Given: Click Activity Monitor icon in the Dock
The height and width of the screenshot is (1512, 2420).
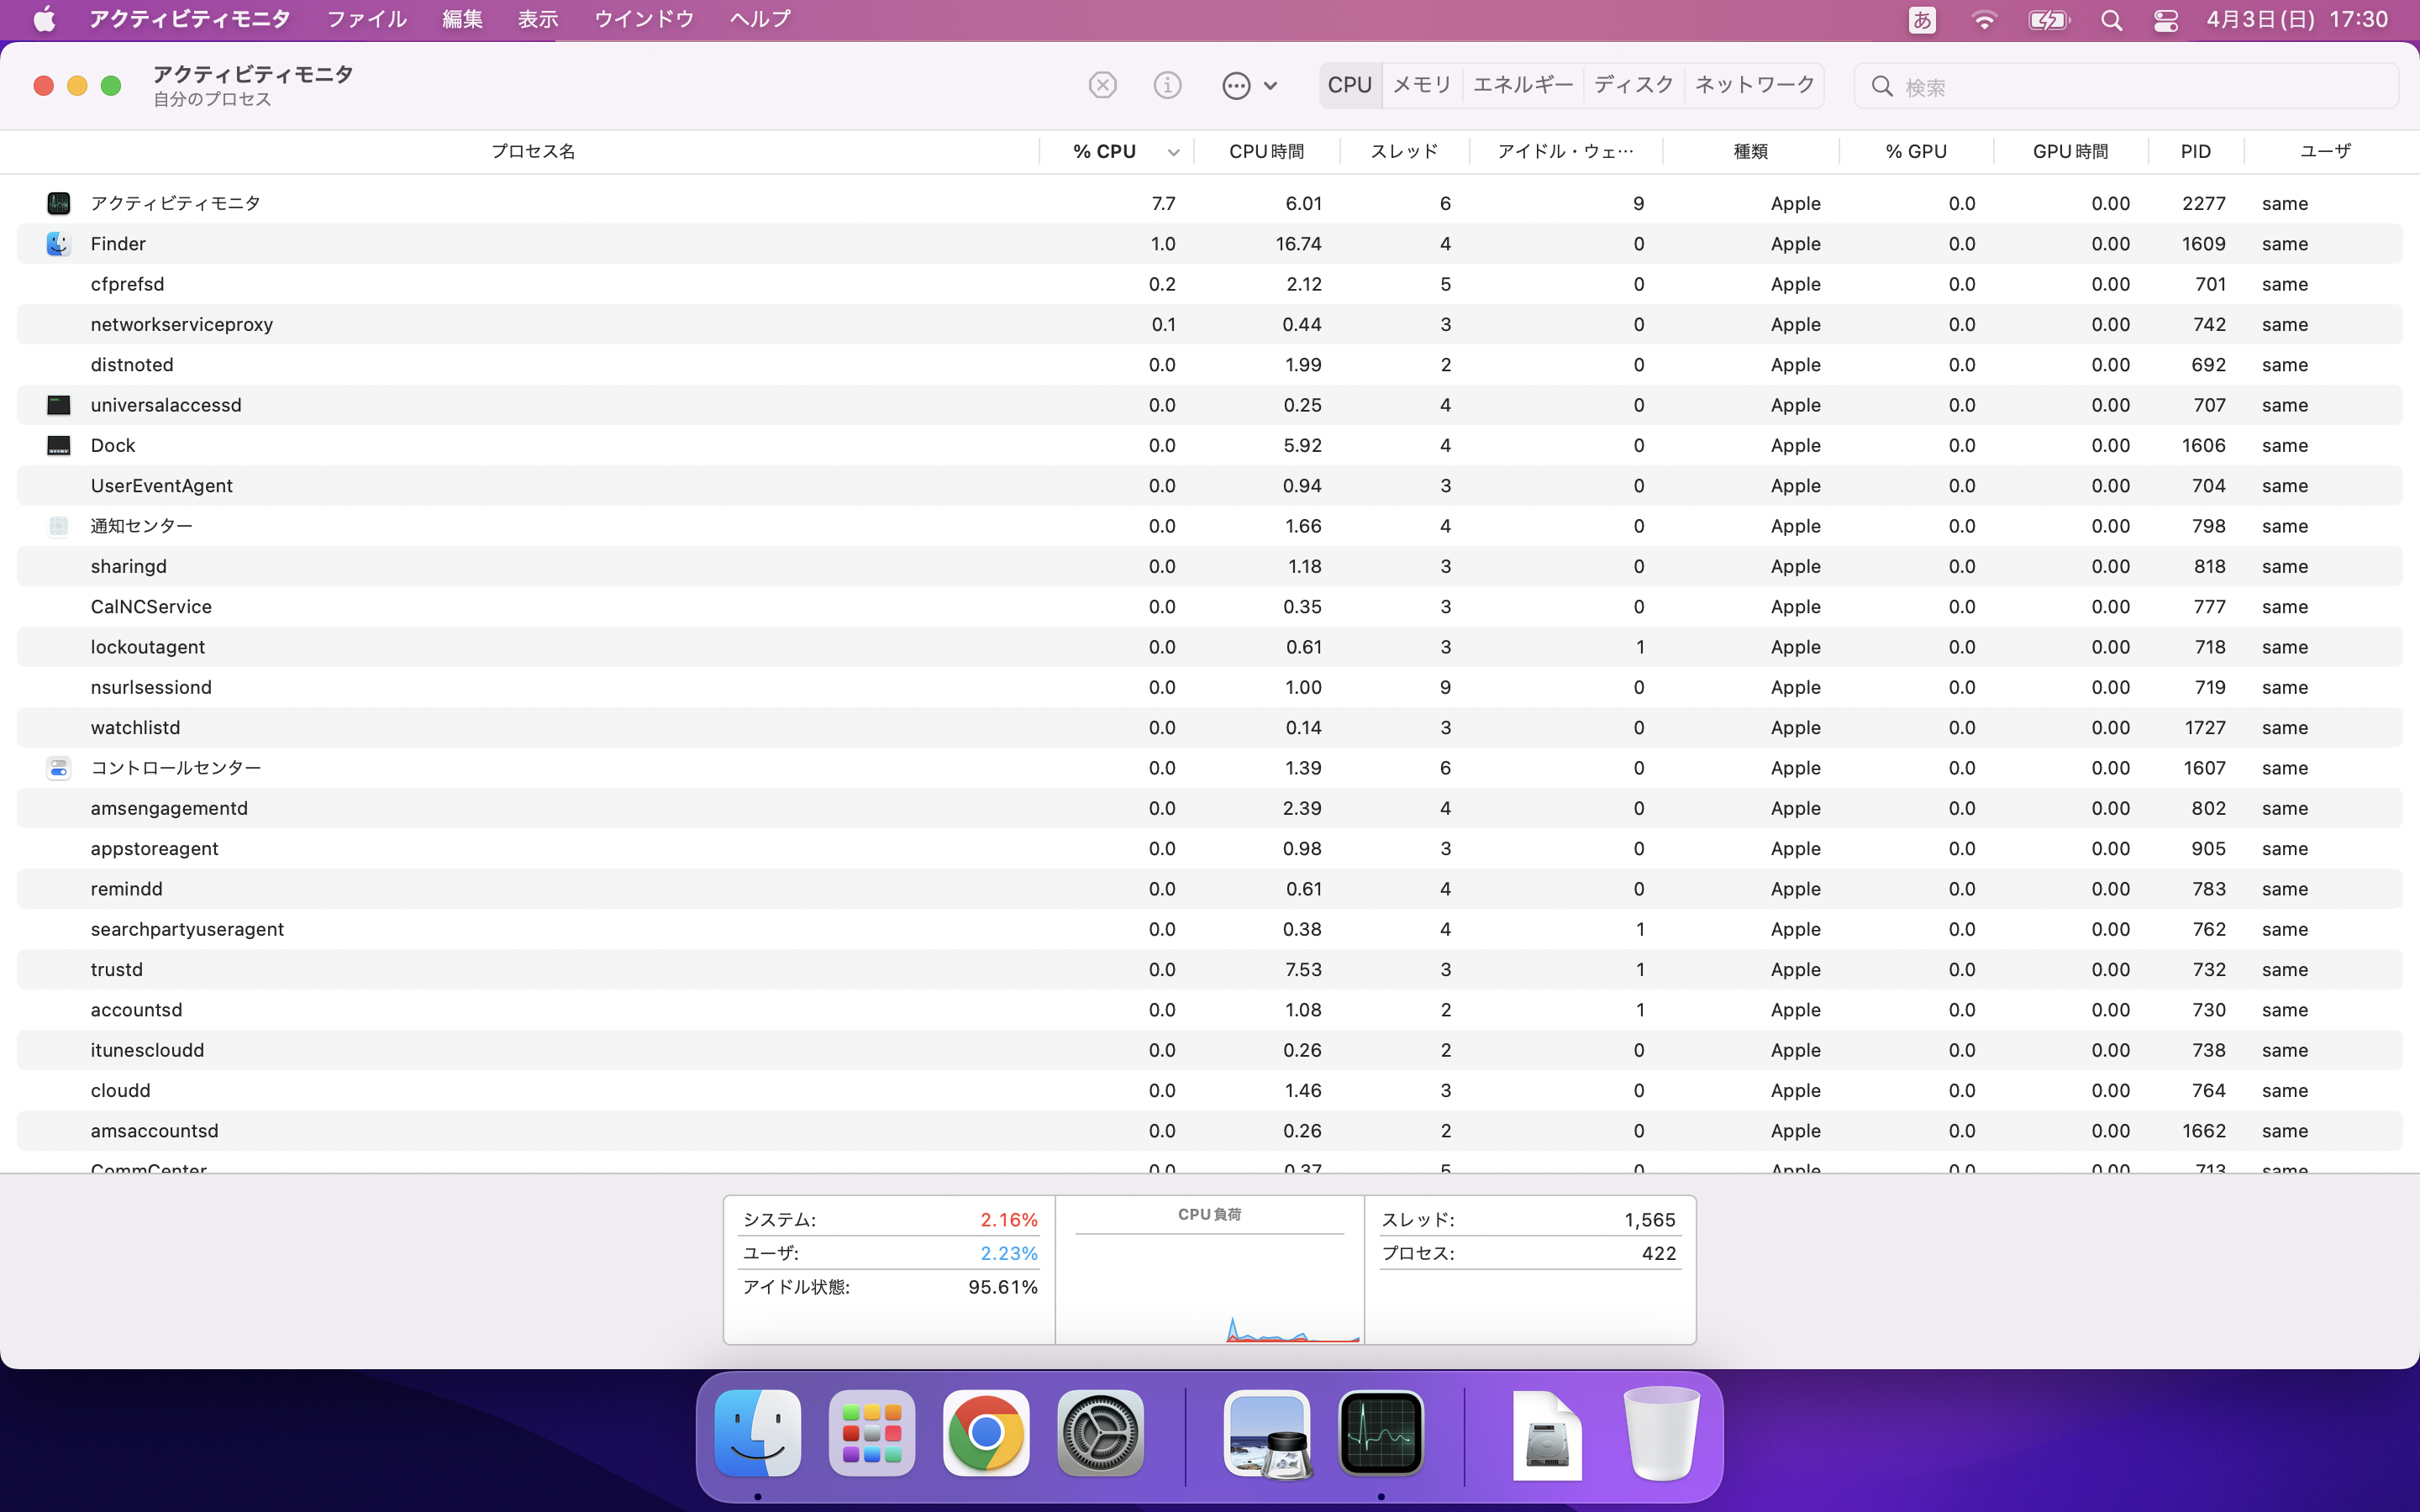Looking at the screenshot, I should coord(1381,1432).
